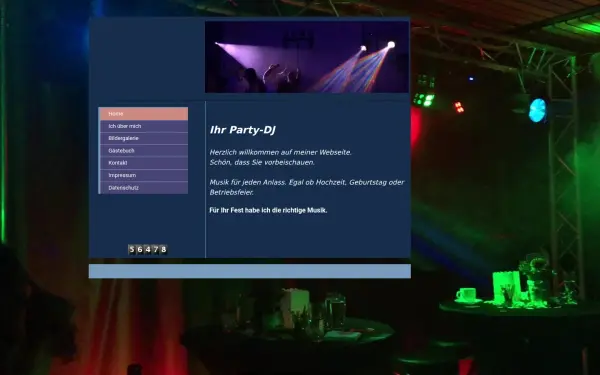Screen dimensions: 600x375
Task: Visit the Gästebuch page
Action: (x=143, y=151)
